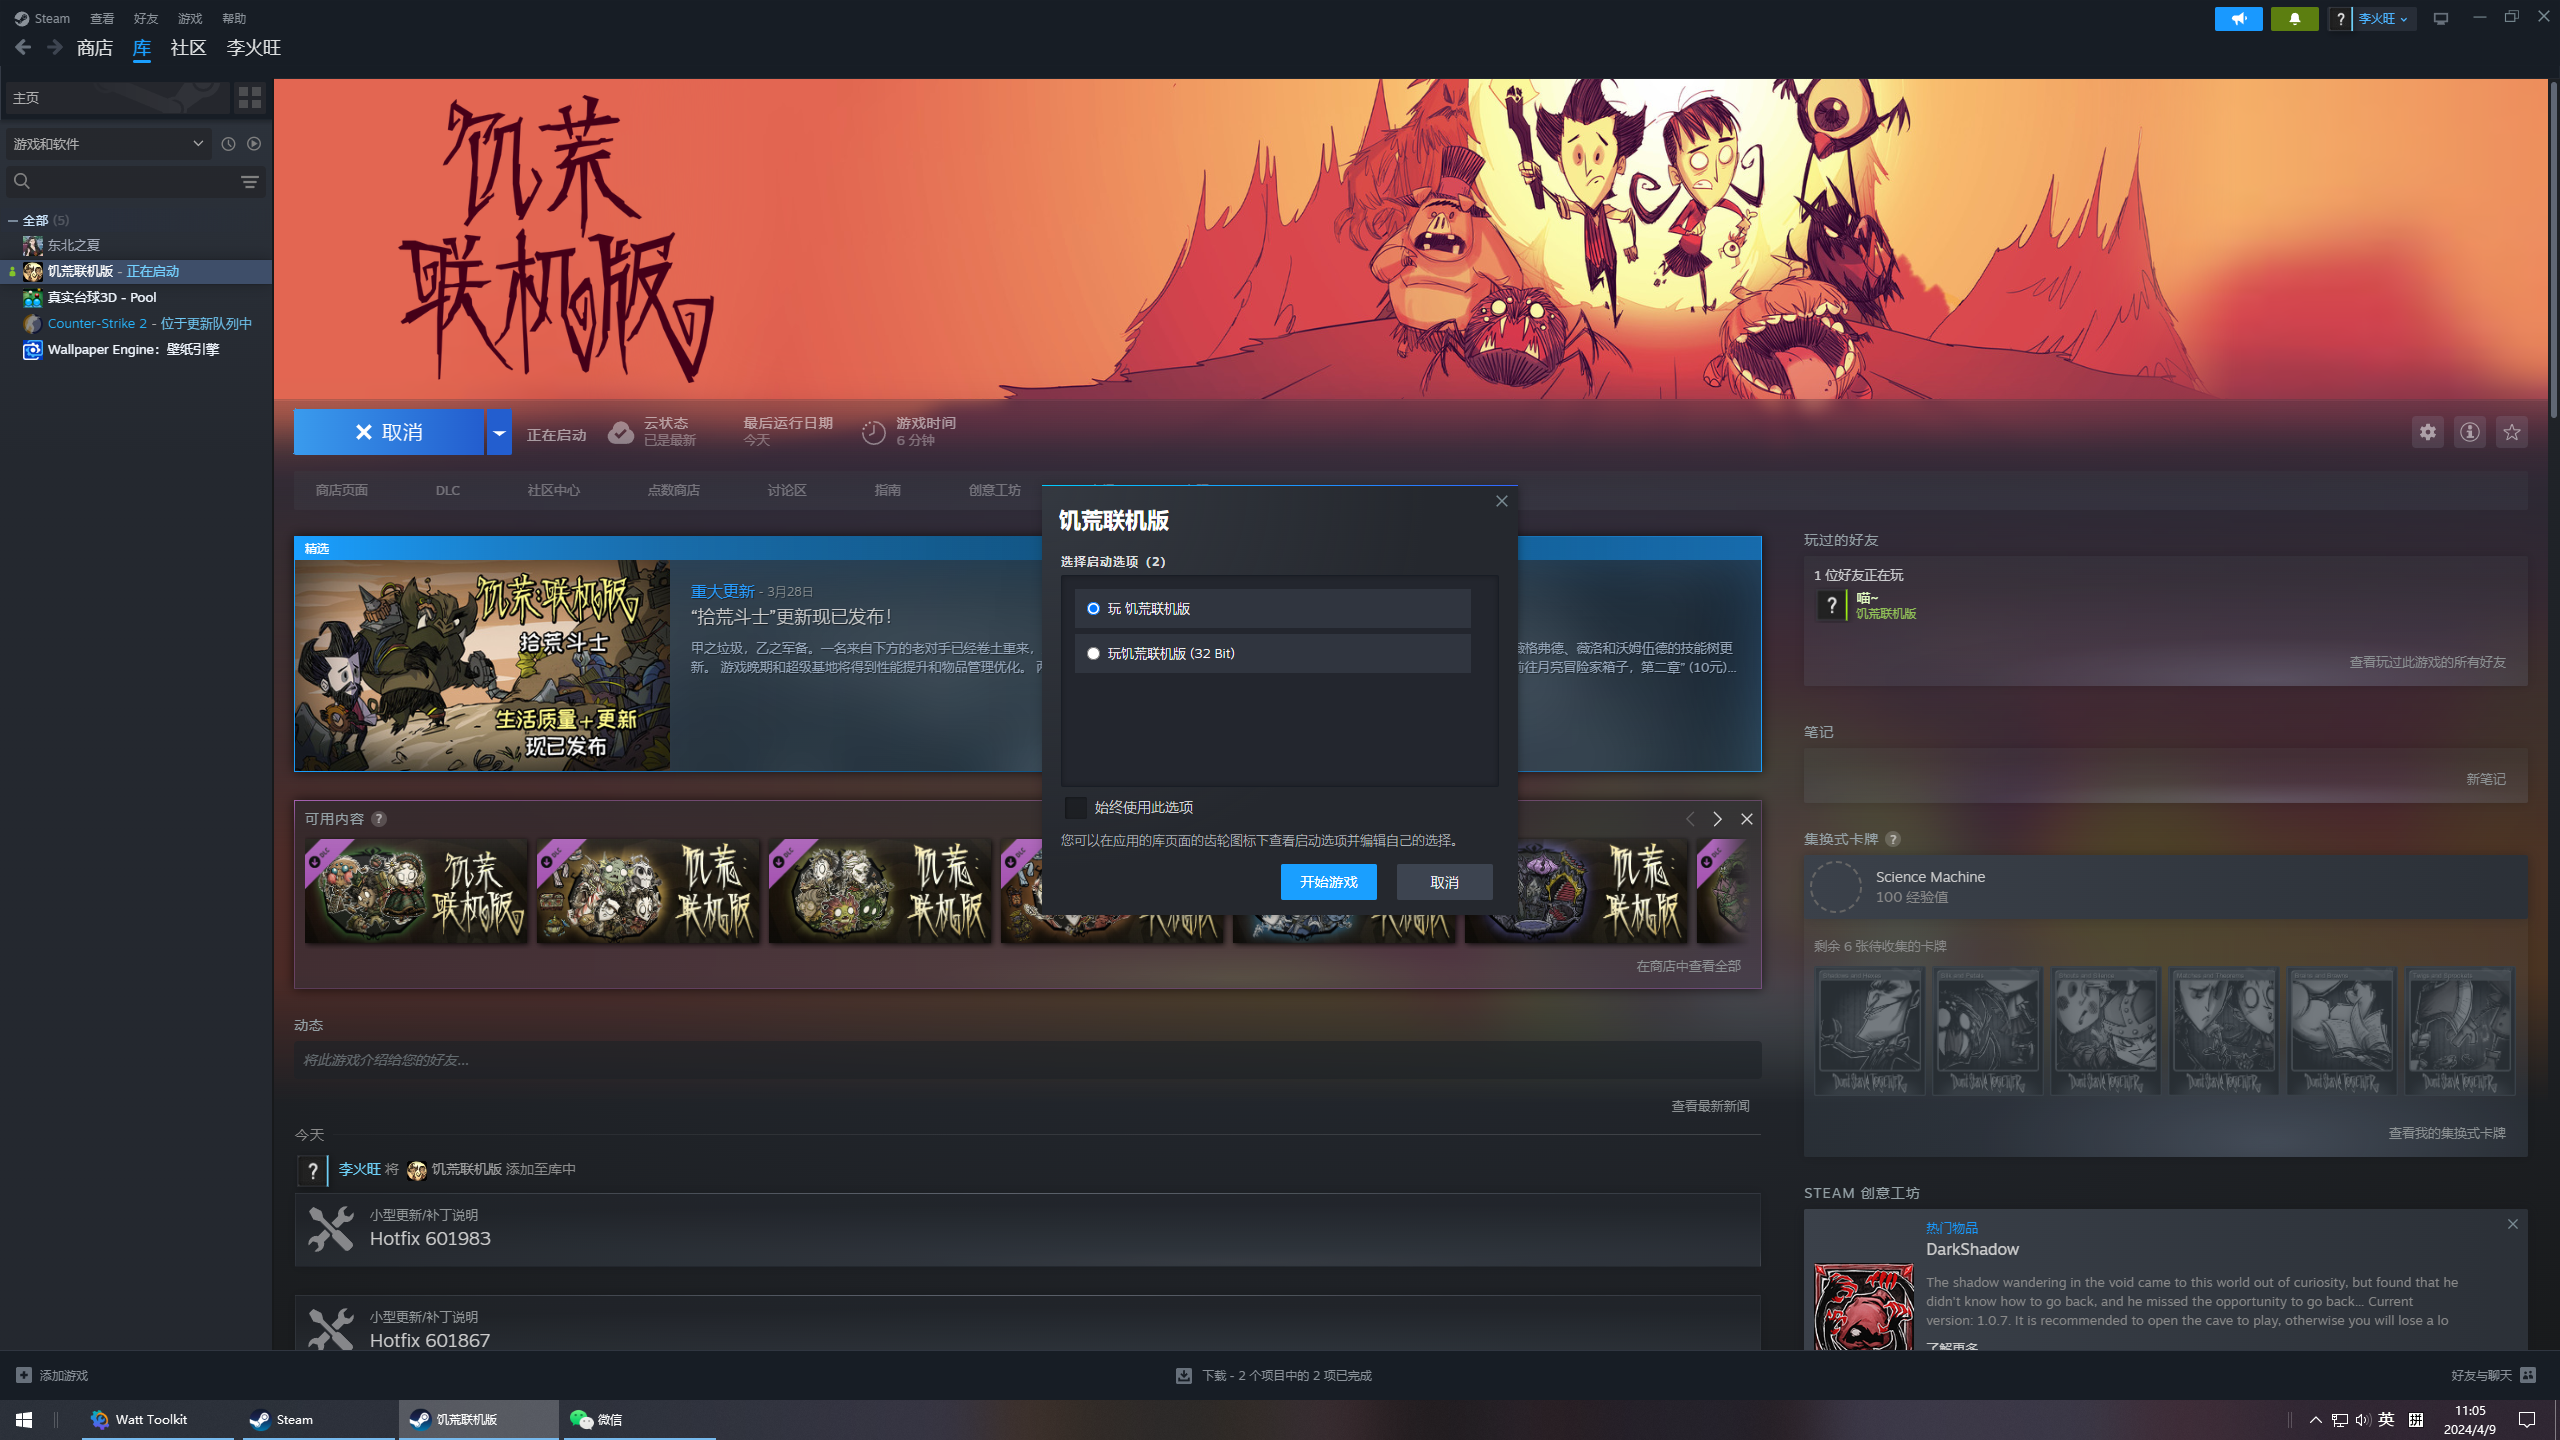Screen dimensions: 2560x1440
Task: Show hidden system tray icons
Action: point(2315,1420)
